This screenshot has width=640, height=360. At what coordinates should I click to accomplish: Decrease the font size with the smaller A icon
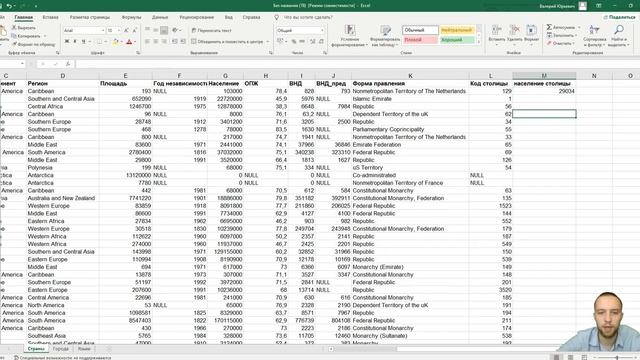(134, 31)
